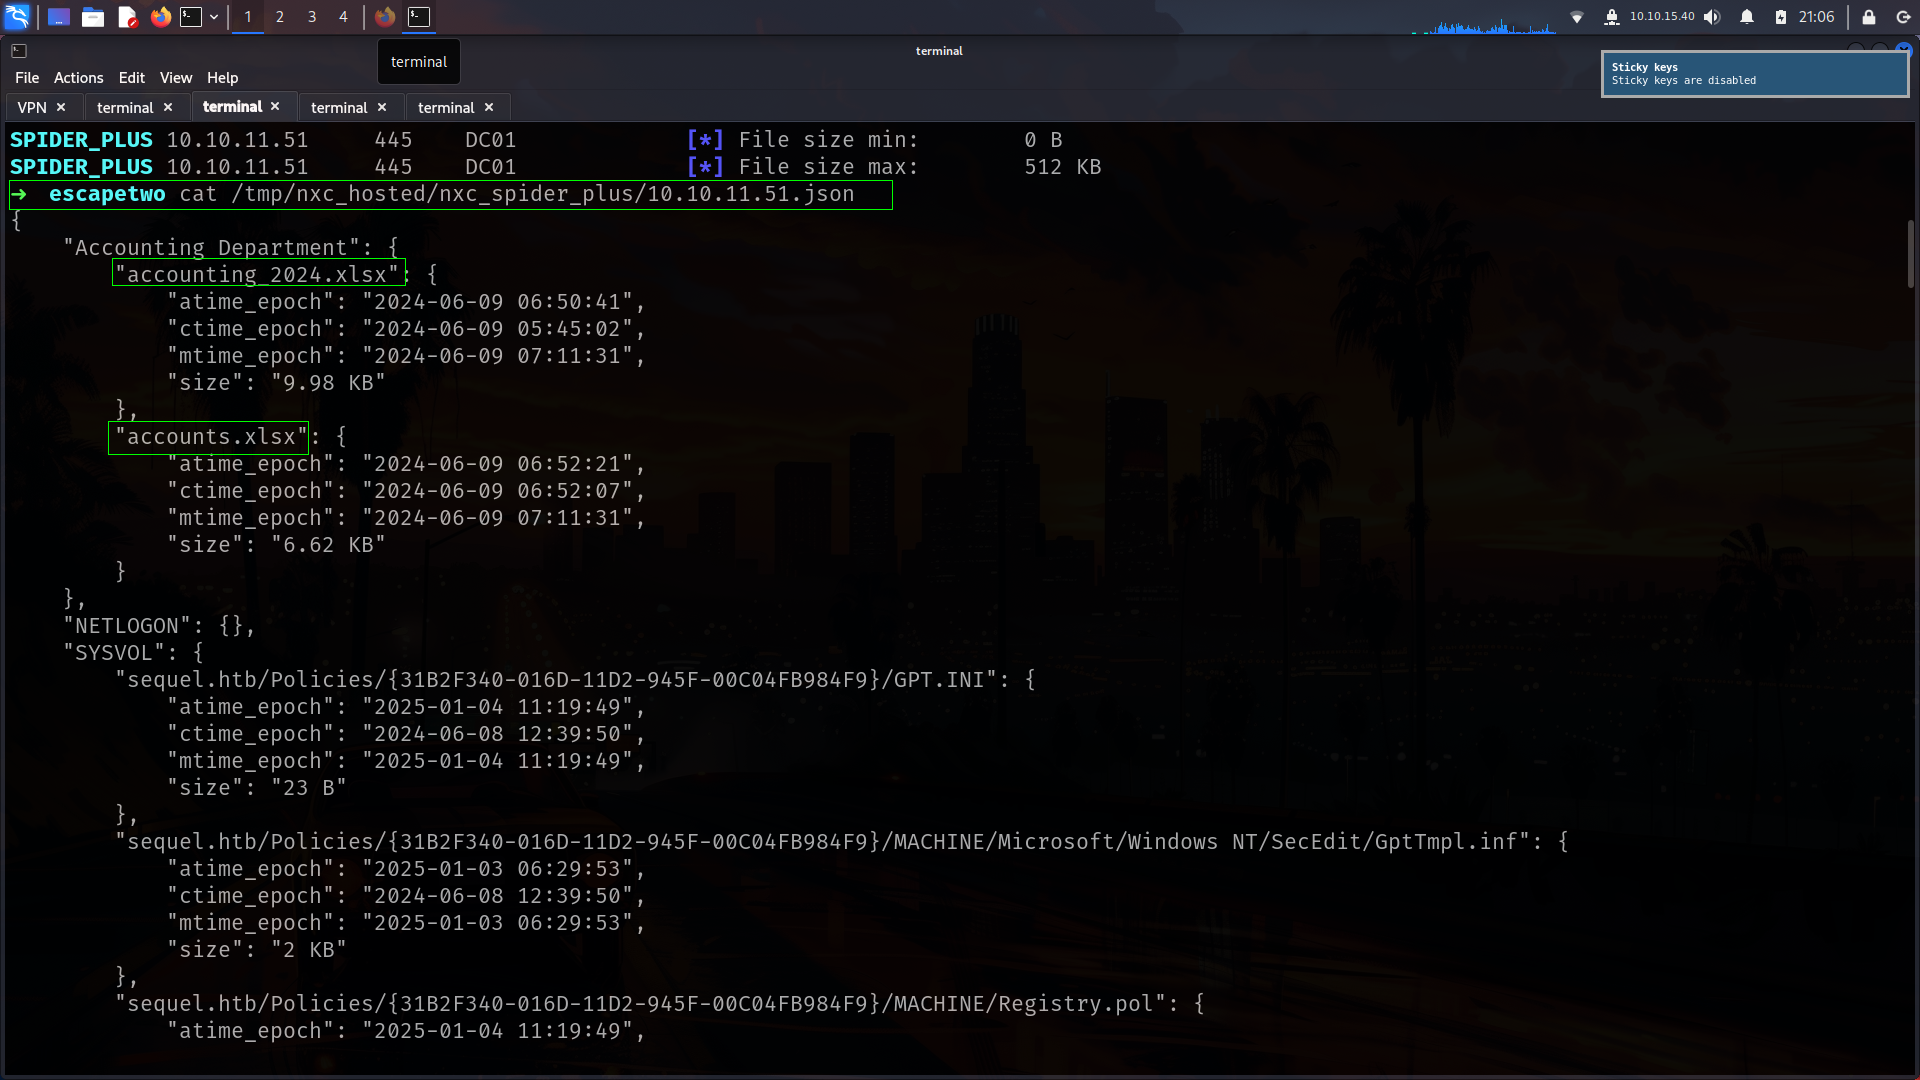Switch to workspace 2
The height and width of the screenshot is (1080, 1920).
280,17
